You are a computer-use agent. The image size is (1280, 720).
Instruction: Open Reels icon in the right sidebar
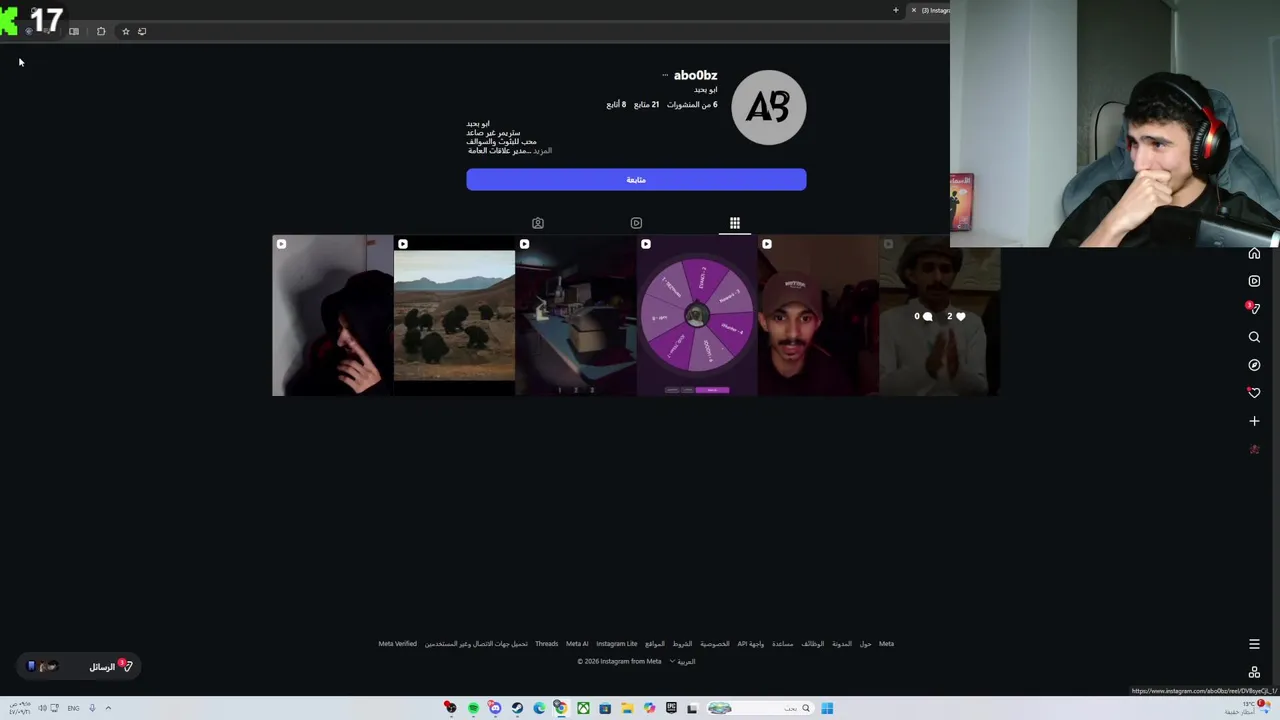1254,281
